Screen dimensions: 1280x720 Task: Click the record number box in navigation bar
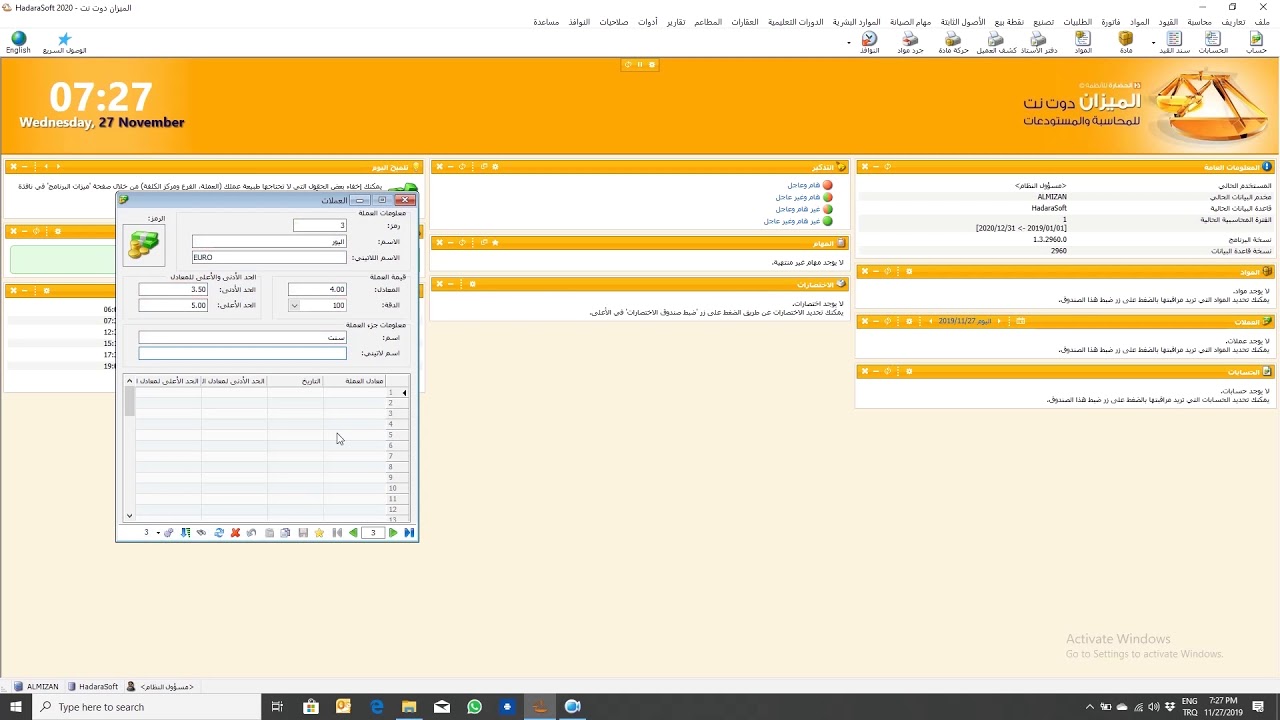(373, 533)
